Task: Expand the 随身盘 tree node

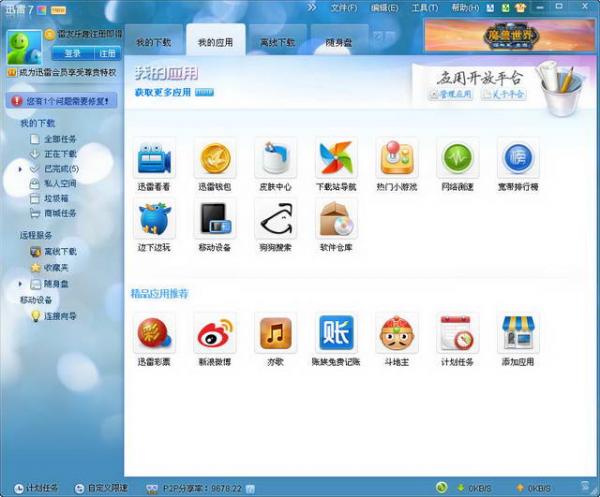Action: coord(20,284)
